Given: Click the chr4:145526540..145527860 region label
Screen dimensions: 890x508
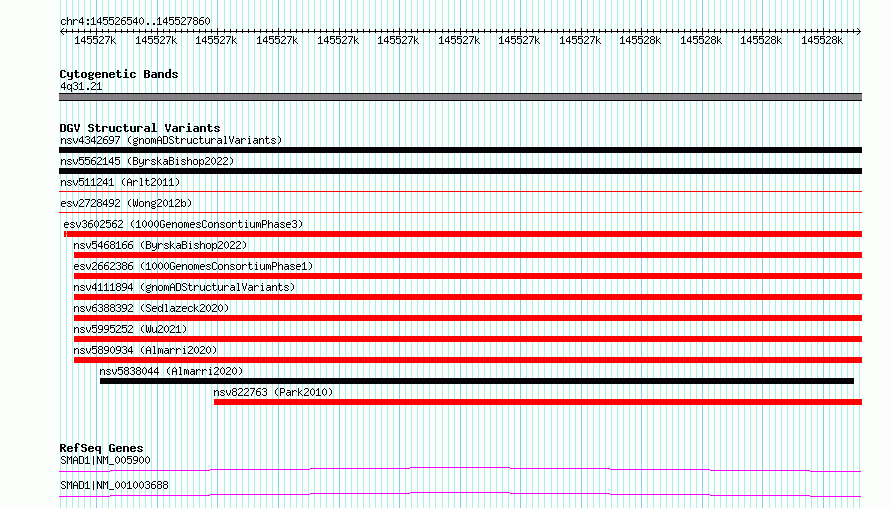Looking at the screenshot, I should (x=135, y=21).
